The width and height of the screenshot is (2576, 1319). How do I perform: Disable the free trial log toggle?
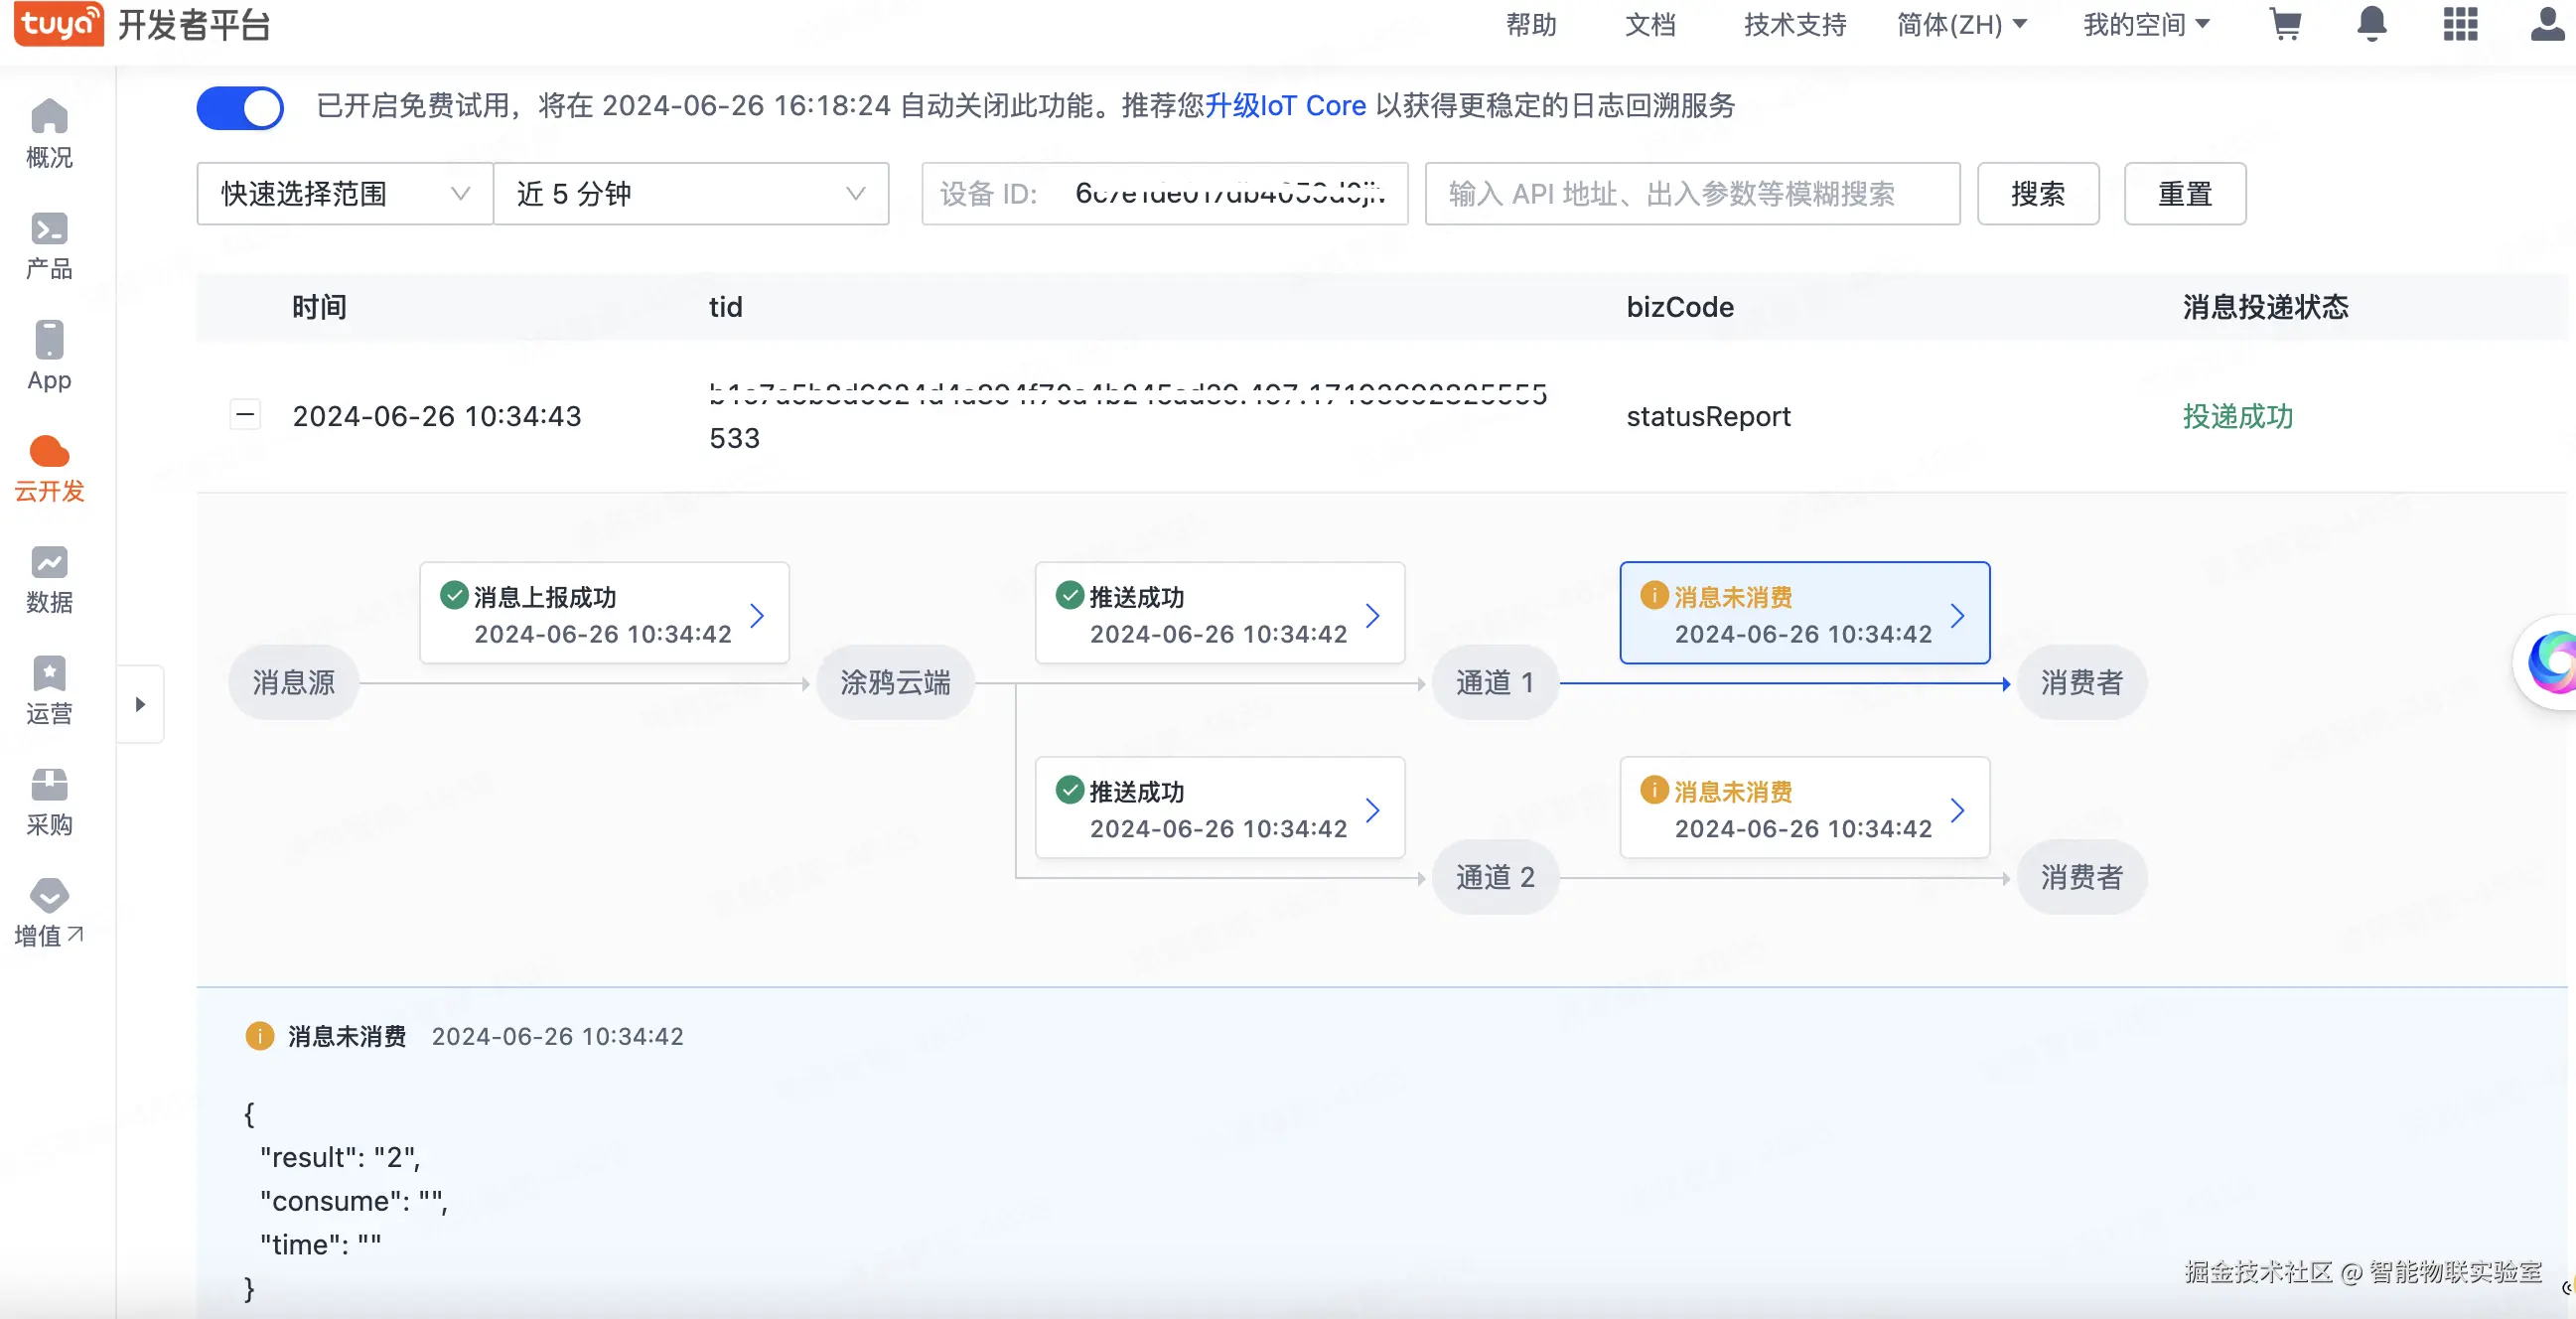(240, 107)
